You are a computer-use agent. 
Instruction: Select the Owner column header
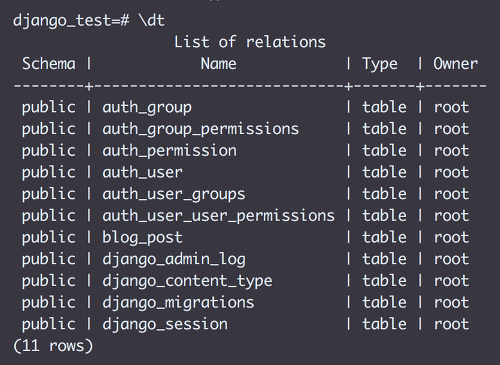(x=455, y=63)
